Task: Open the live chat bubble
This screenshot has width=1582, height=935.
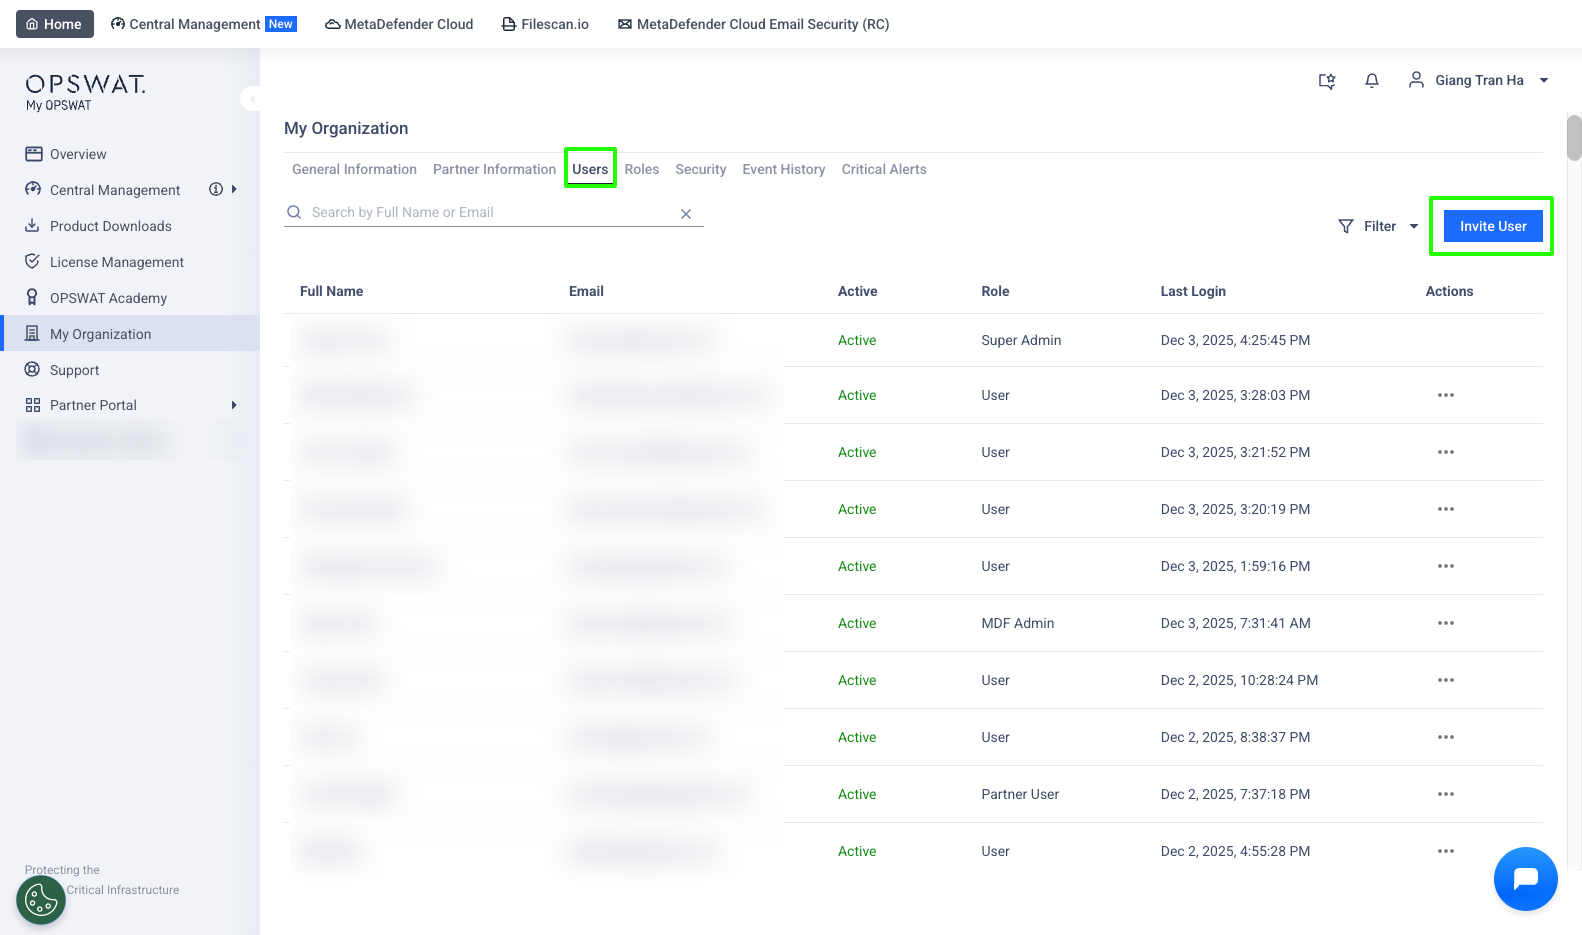Action: click(1525, 879)
